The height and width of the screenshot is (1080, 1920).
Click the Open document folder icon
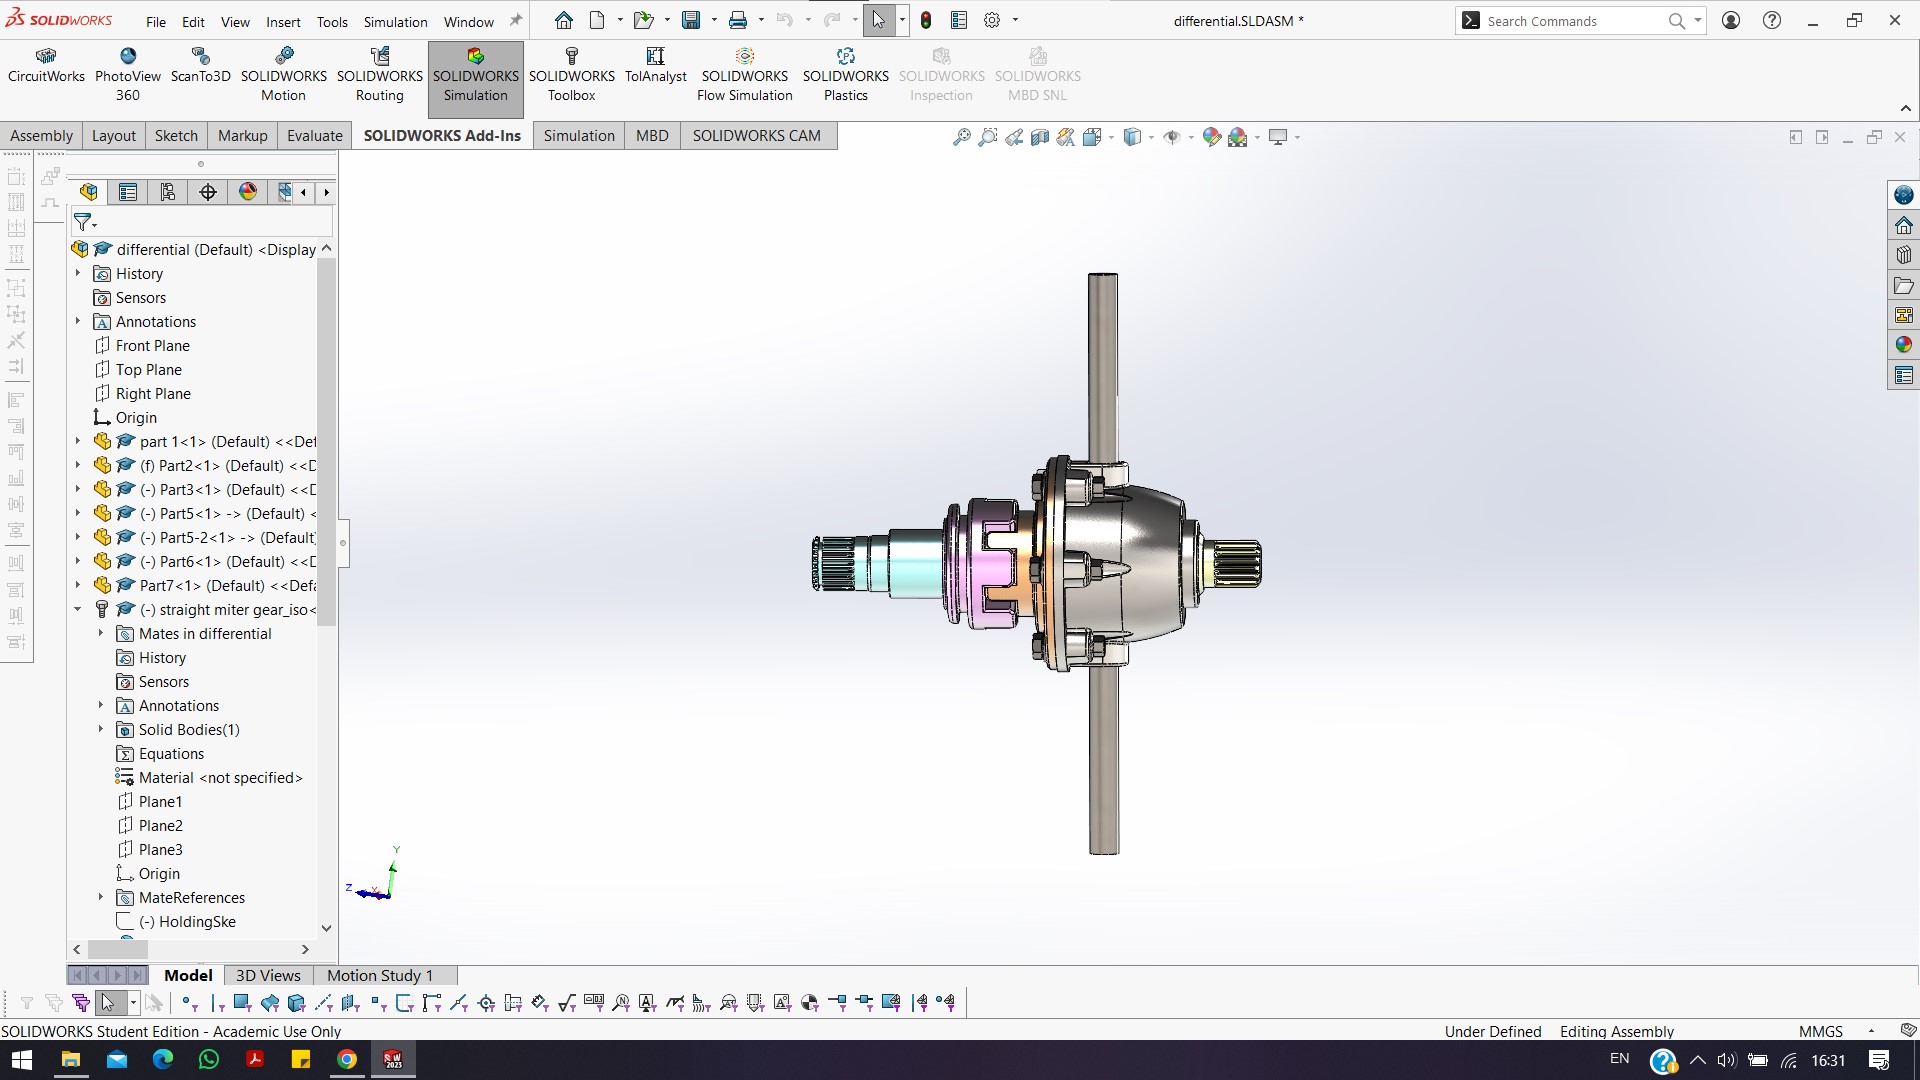(x=643, y=20)
